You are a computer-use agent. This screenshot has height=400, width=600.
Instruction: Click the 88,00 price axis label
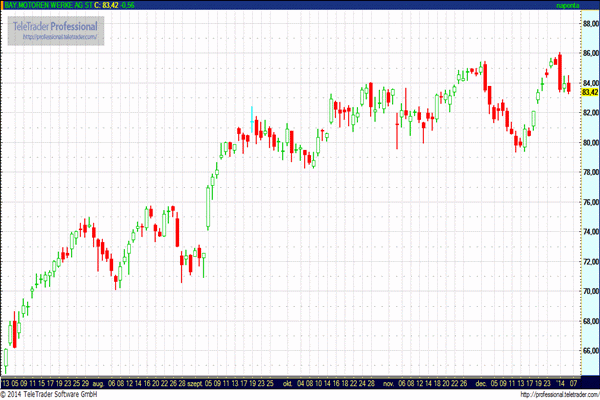[x=590, y=23]
